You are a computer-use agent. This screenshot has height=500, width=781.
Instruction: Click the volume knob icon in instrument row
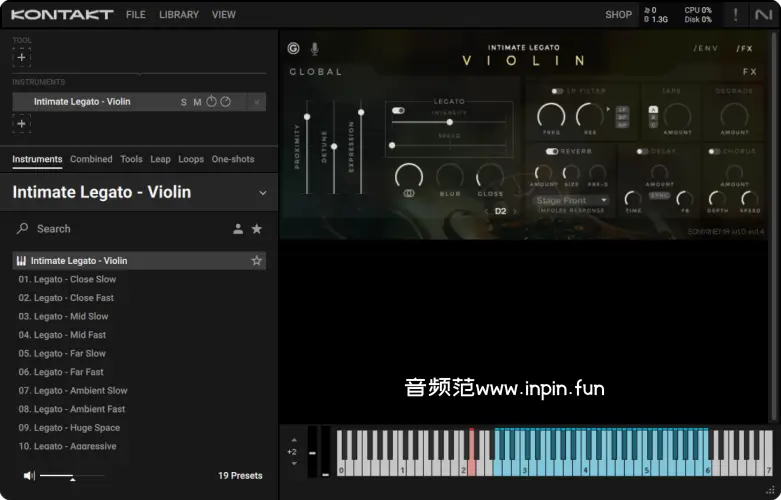tap(211, 102)
